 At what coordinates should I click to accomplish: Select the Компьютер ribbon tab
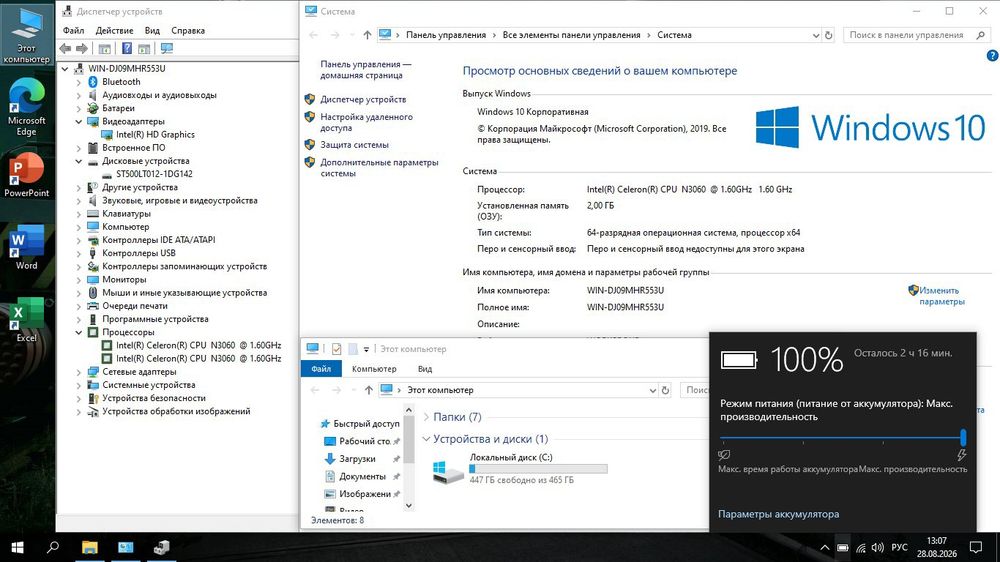[x=374, y=369]
